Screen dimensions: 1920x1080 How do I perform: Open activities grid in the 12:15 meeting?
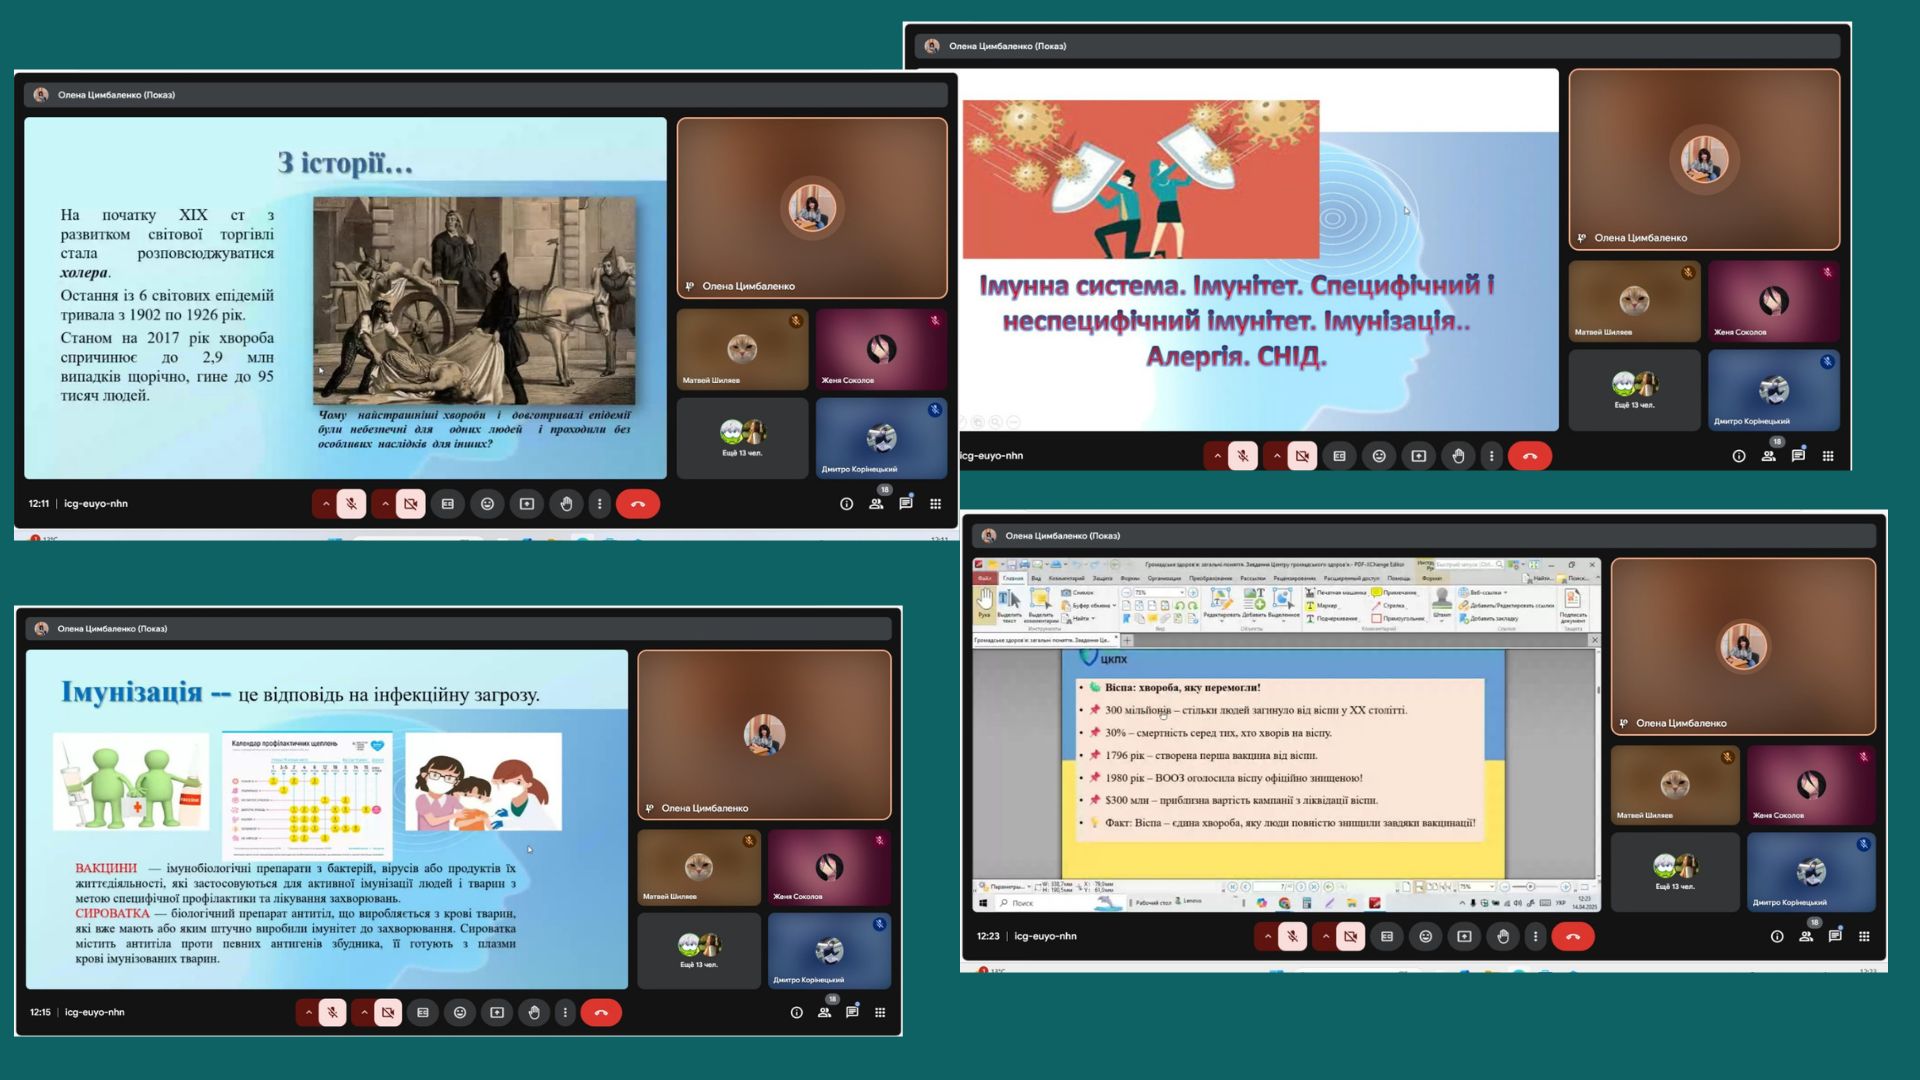click(x=880, y=1013)
